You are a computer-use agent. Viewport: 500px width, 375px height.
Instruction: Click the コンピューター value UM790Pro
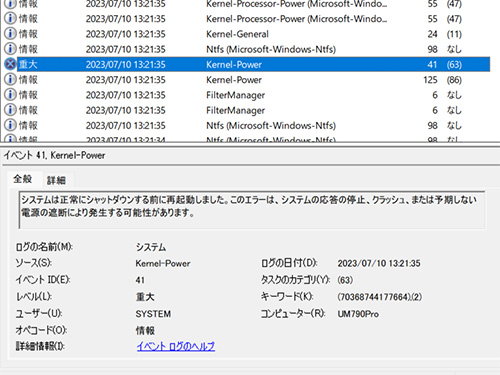tap(358, 314)
